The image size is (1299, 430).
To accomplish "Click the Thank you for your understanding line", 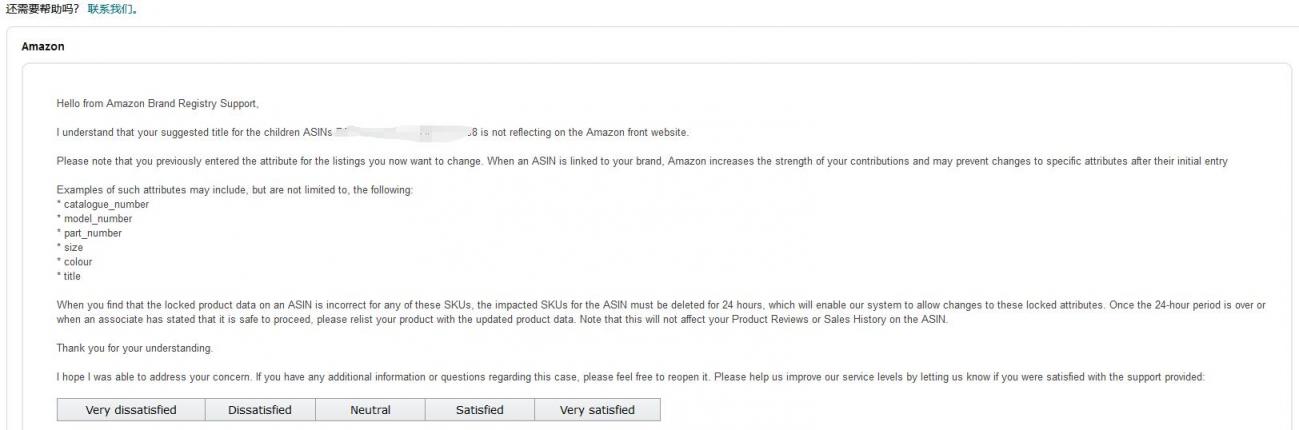I will click(x=135, y=348).
